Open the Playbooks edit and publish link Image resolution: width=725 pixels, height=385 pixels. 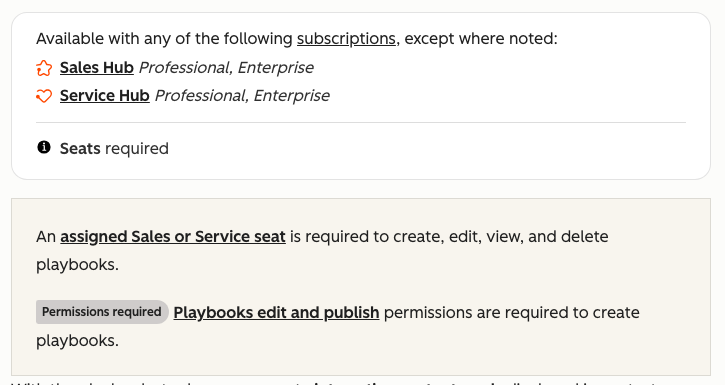point(276,313)
